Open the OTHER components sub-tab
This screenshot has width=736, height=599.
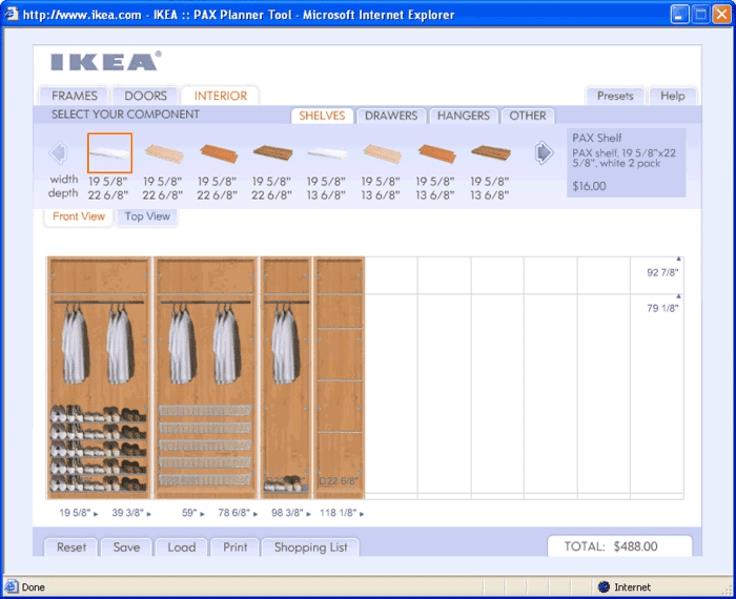[x=528, y=115]
